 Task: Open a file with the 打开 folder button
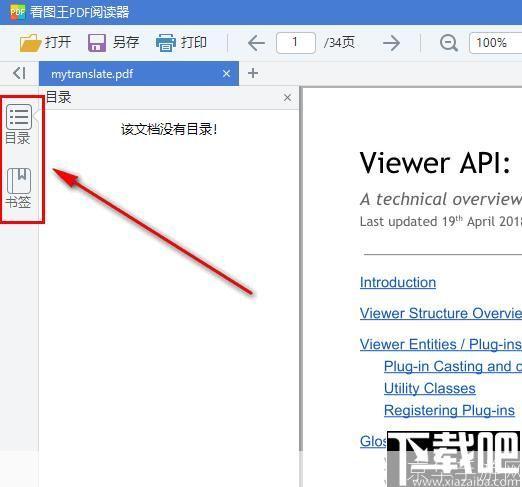[45, 43]
